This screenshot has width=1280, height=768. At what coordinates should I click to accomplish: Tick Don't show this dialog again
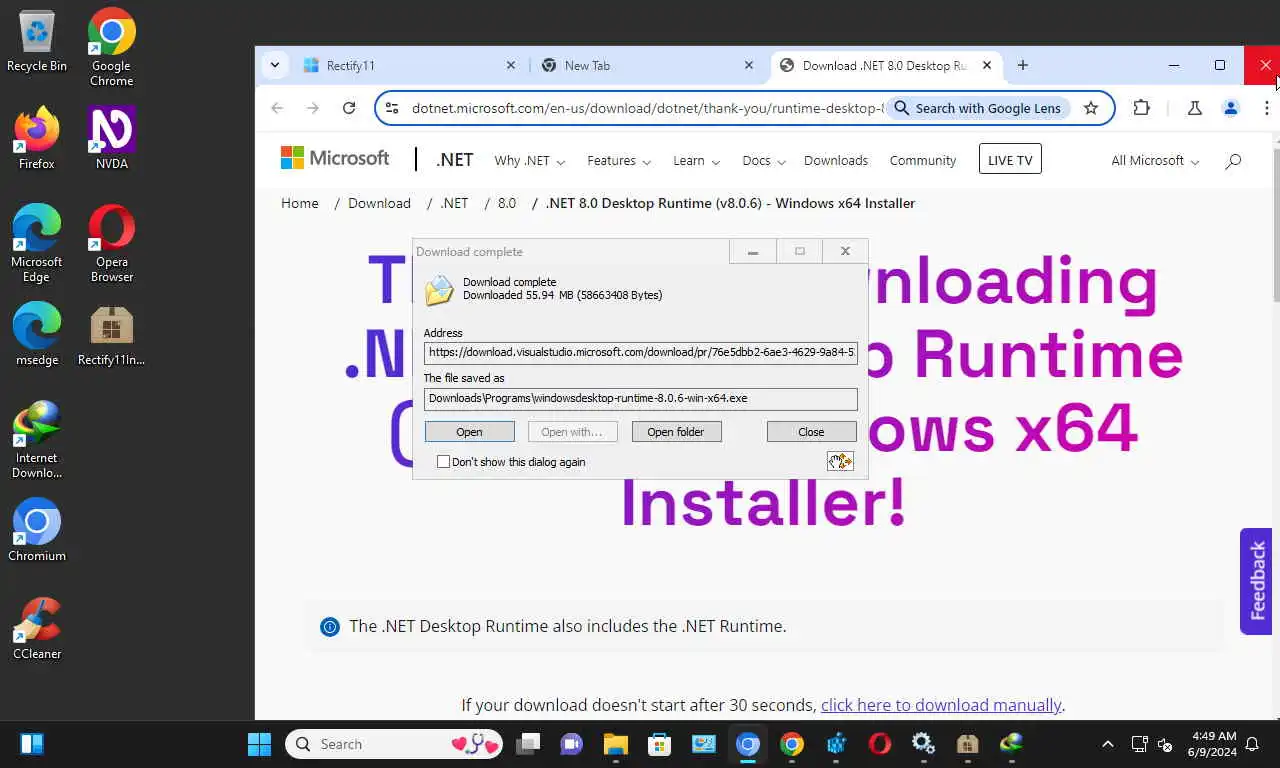point(443,462)
